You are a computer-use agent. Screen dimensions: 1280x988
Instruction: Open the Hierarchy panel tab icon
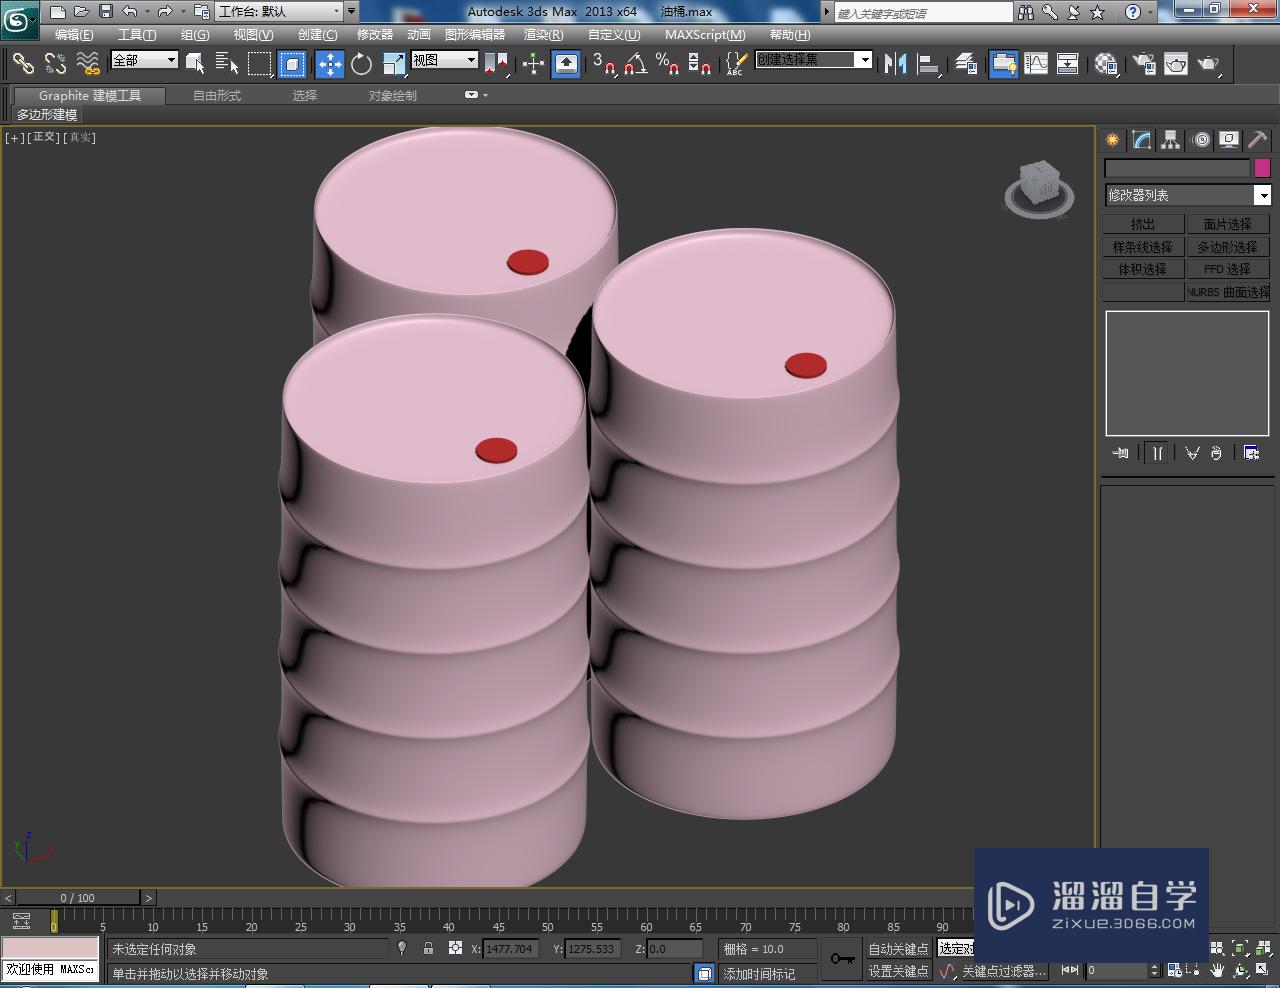(1170, 140)
